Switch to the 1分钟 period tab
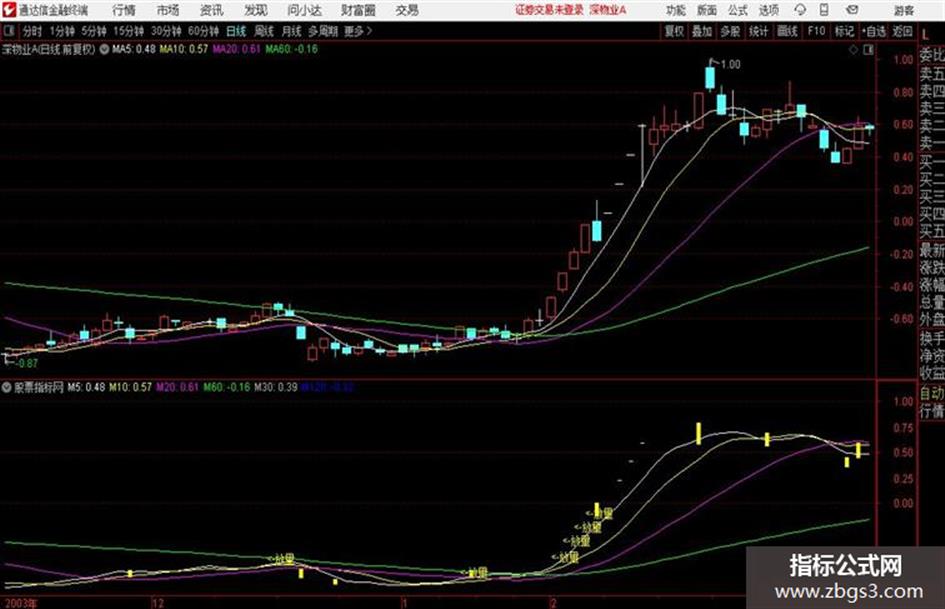The height and width of the screenshot is (609, 945). [61, 31]
